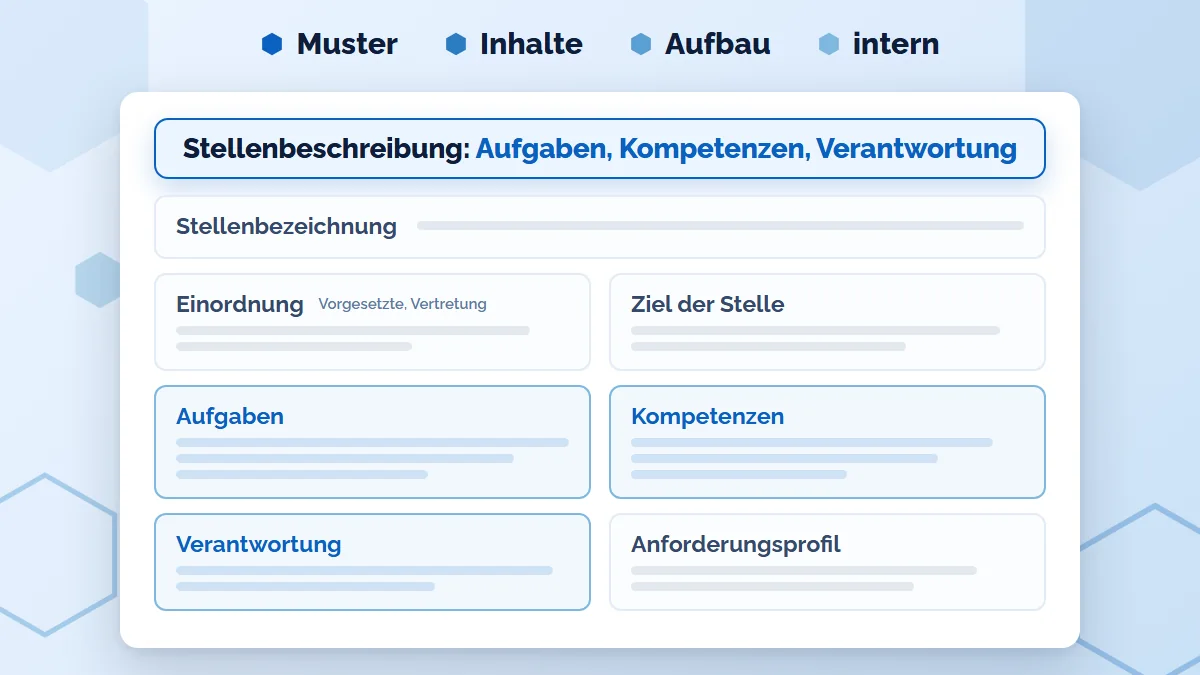The height and width of the screenshot is (675, 1200).
Task: Select the highlighted Verantwortung card
Action: [x=372, y=562]
